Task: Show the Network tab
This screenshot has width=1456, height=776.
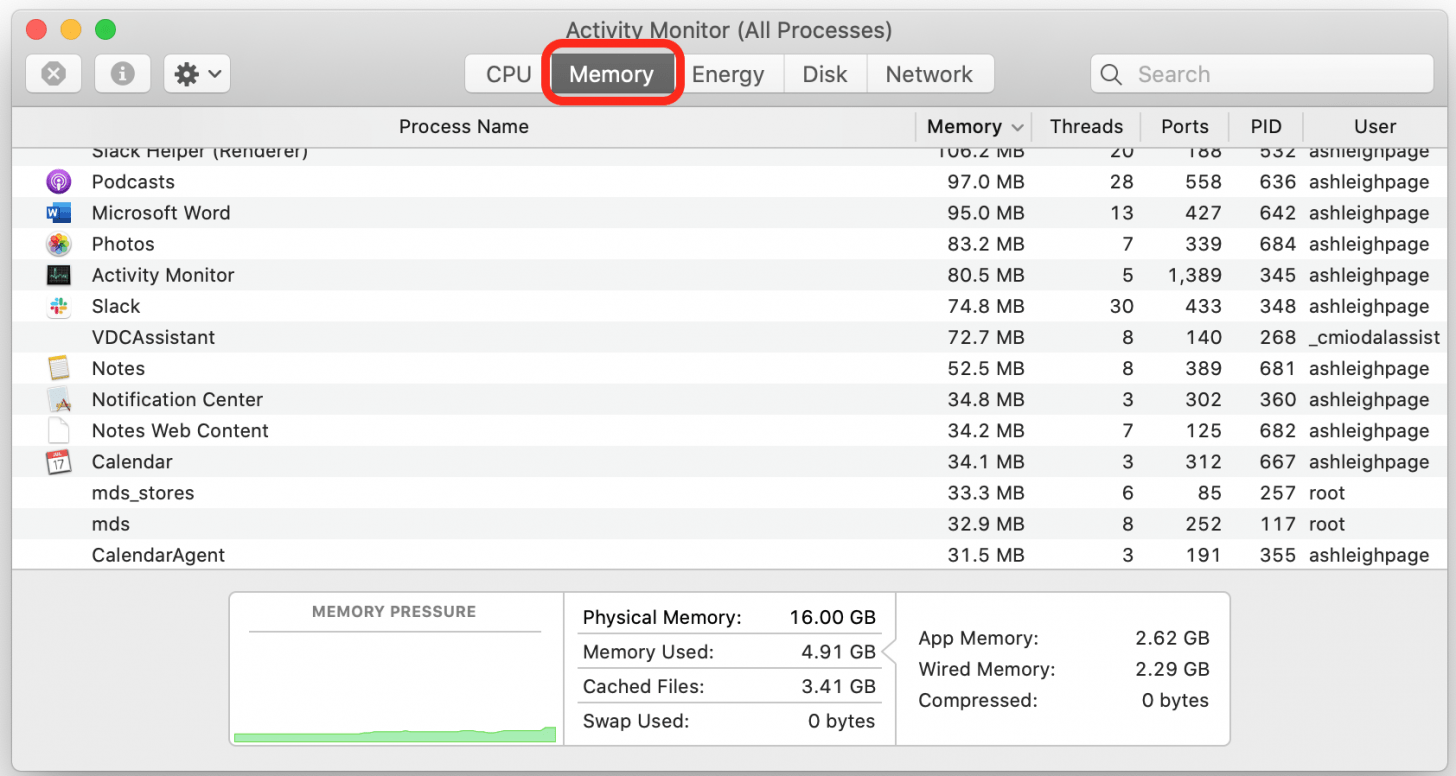Action: [928, 74]
